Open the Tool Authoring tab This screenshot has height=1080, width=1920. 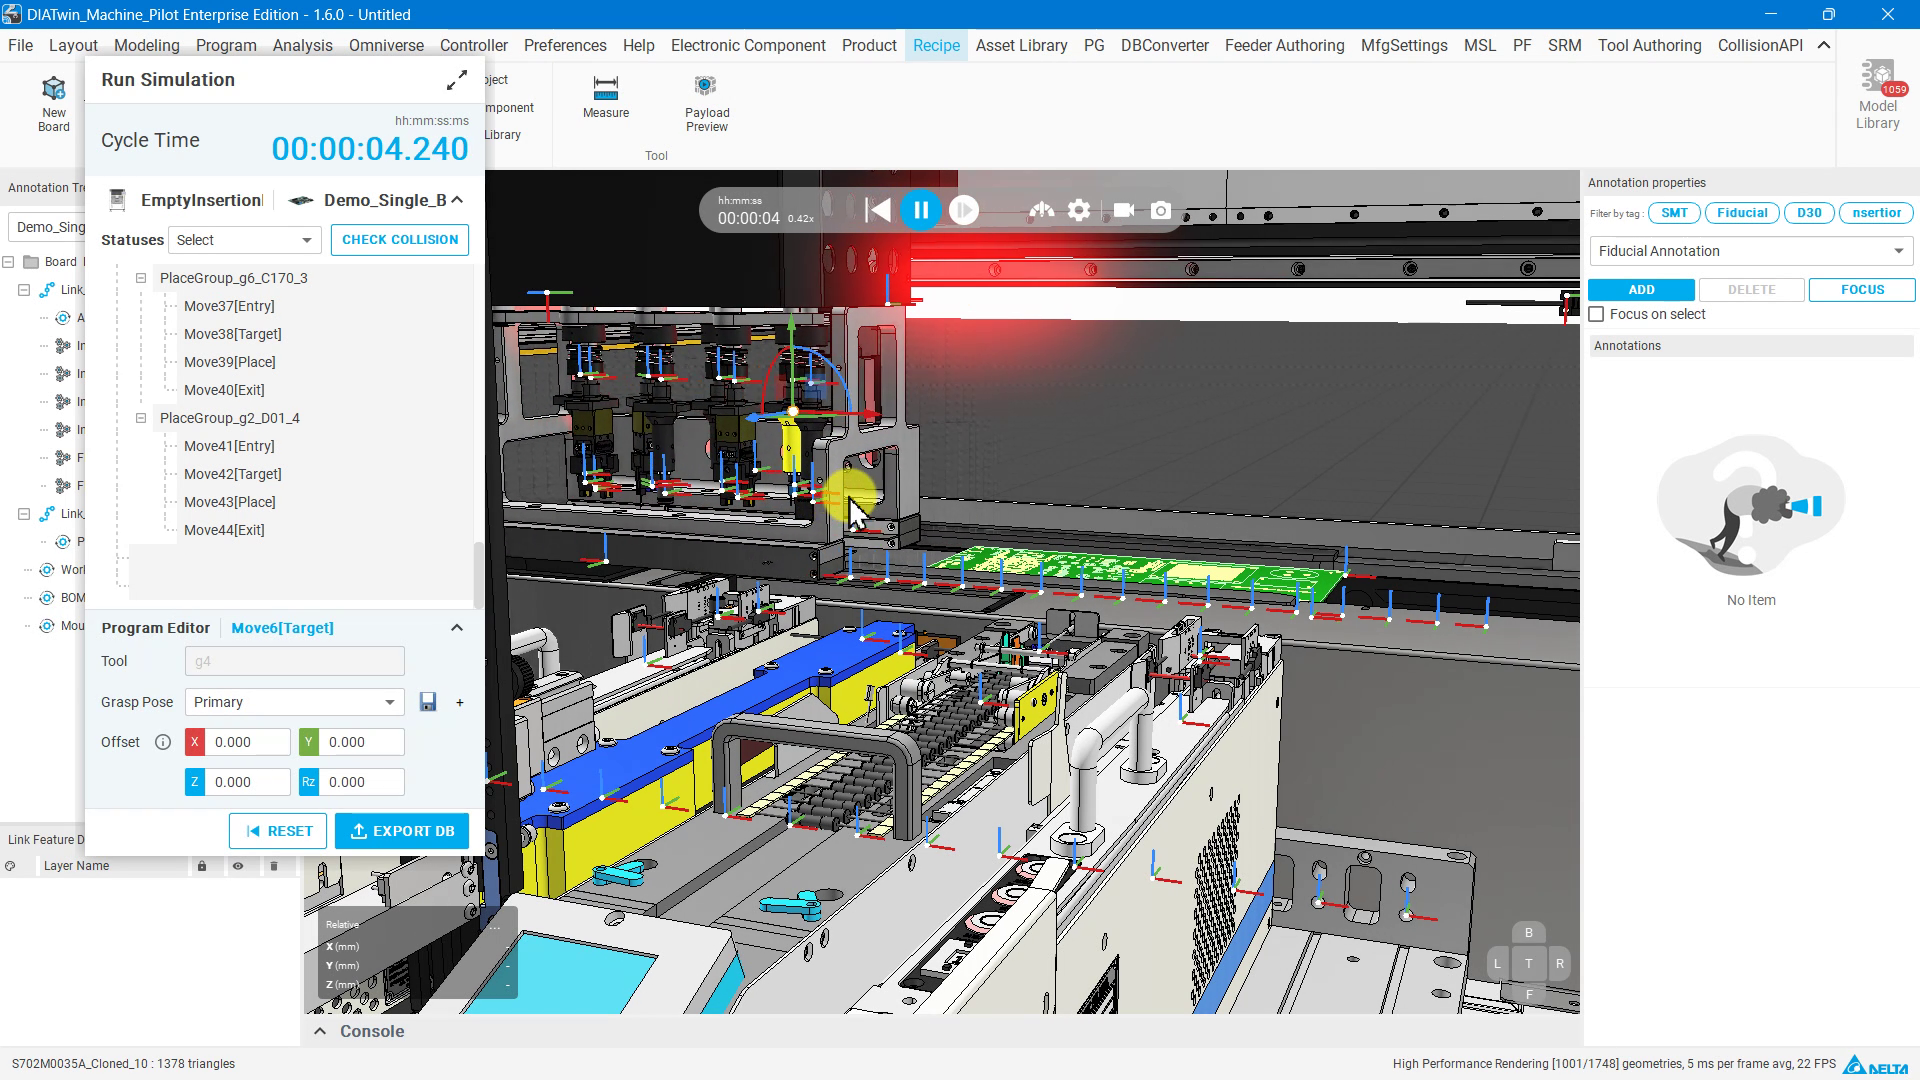(1649, 45)
